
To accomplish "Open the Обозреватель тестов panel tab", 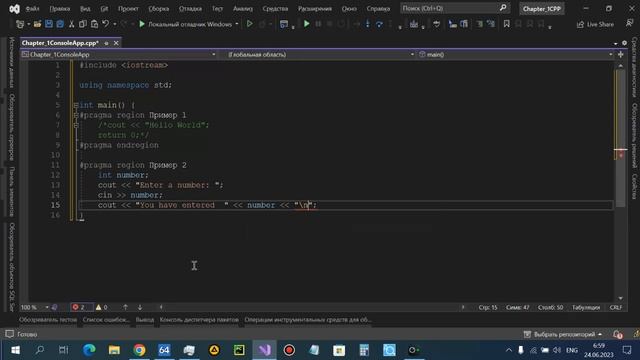I will [48, 320].
